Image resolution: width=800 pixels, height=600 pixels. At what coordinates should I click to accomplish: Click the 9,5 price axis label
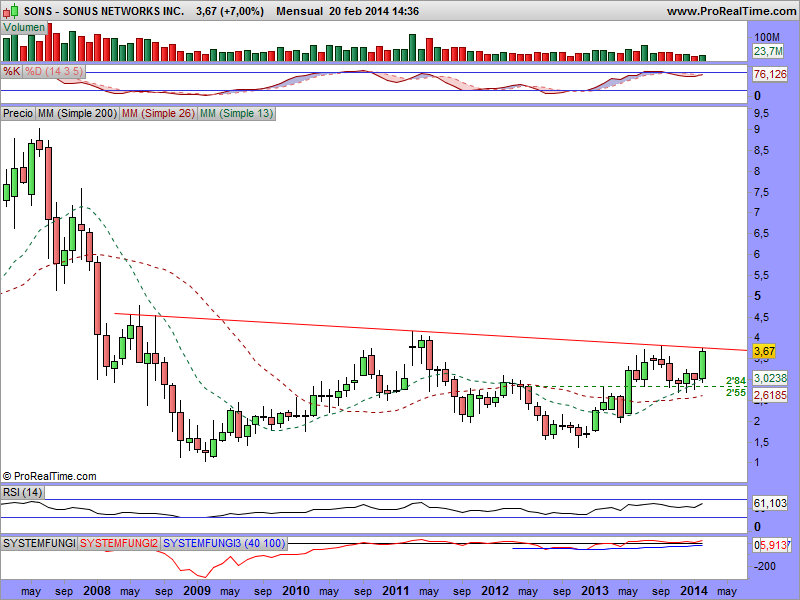761,113
